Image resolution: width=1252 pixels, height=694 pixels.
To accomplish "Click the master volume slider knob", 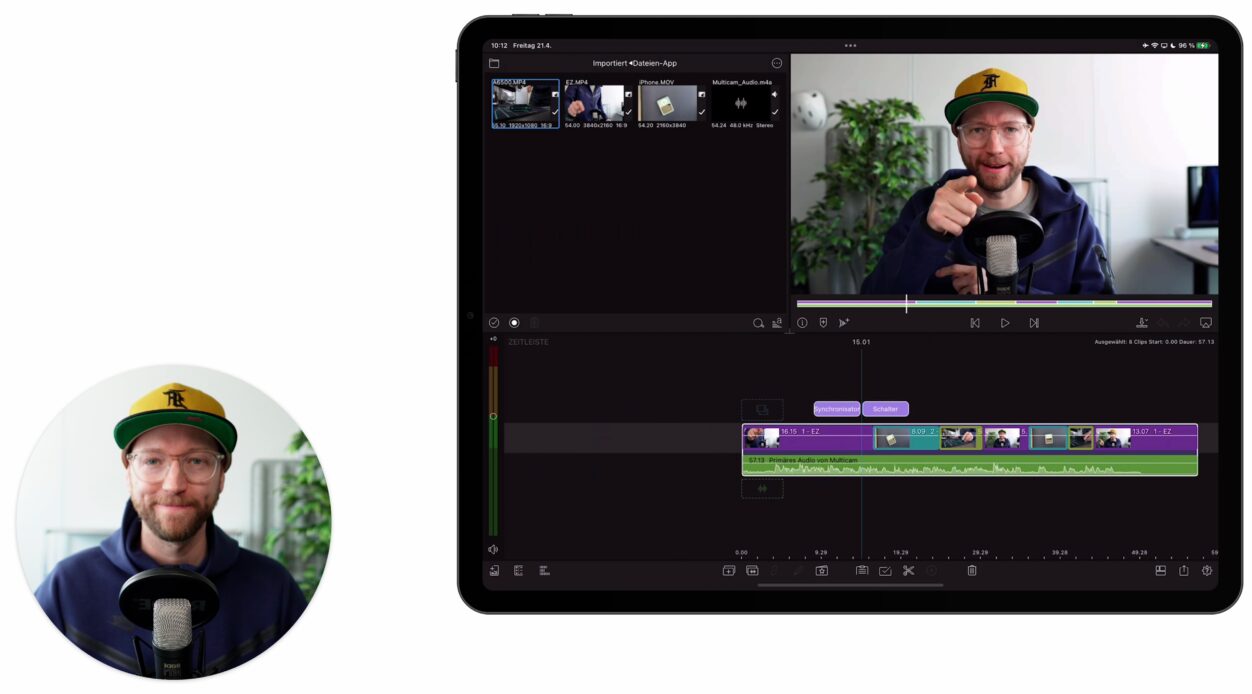I will [x=493, y=416].
